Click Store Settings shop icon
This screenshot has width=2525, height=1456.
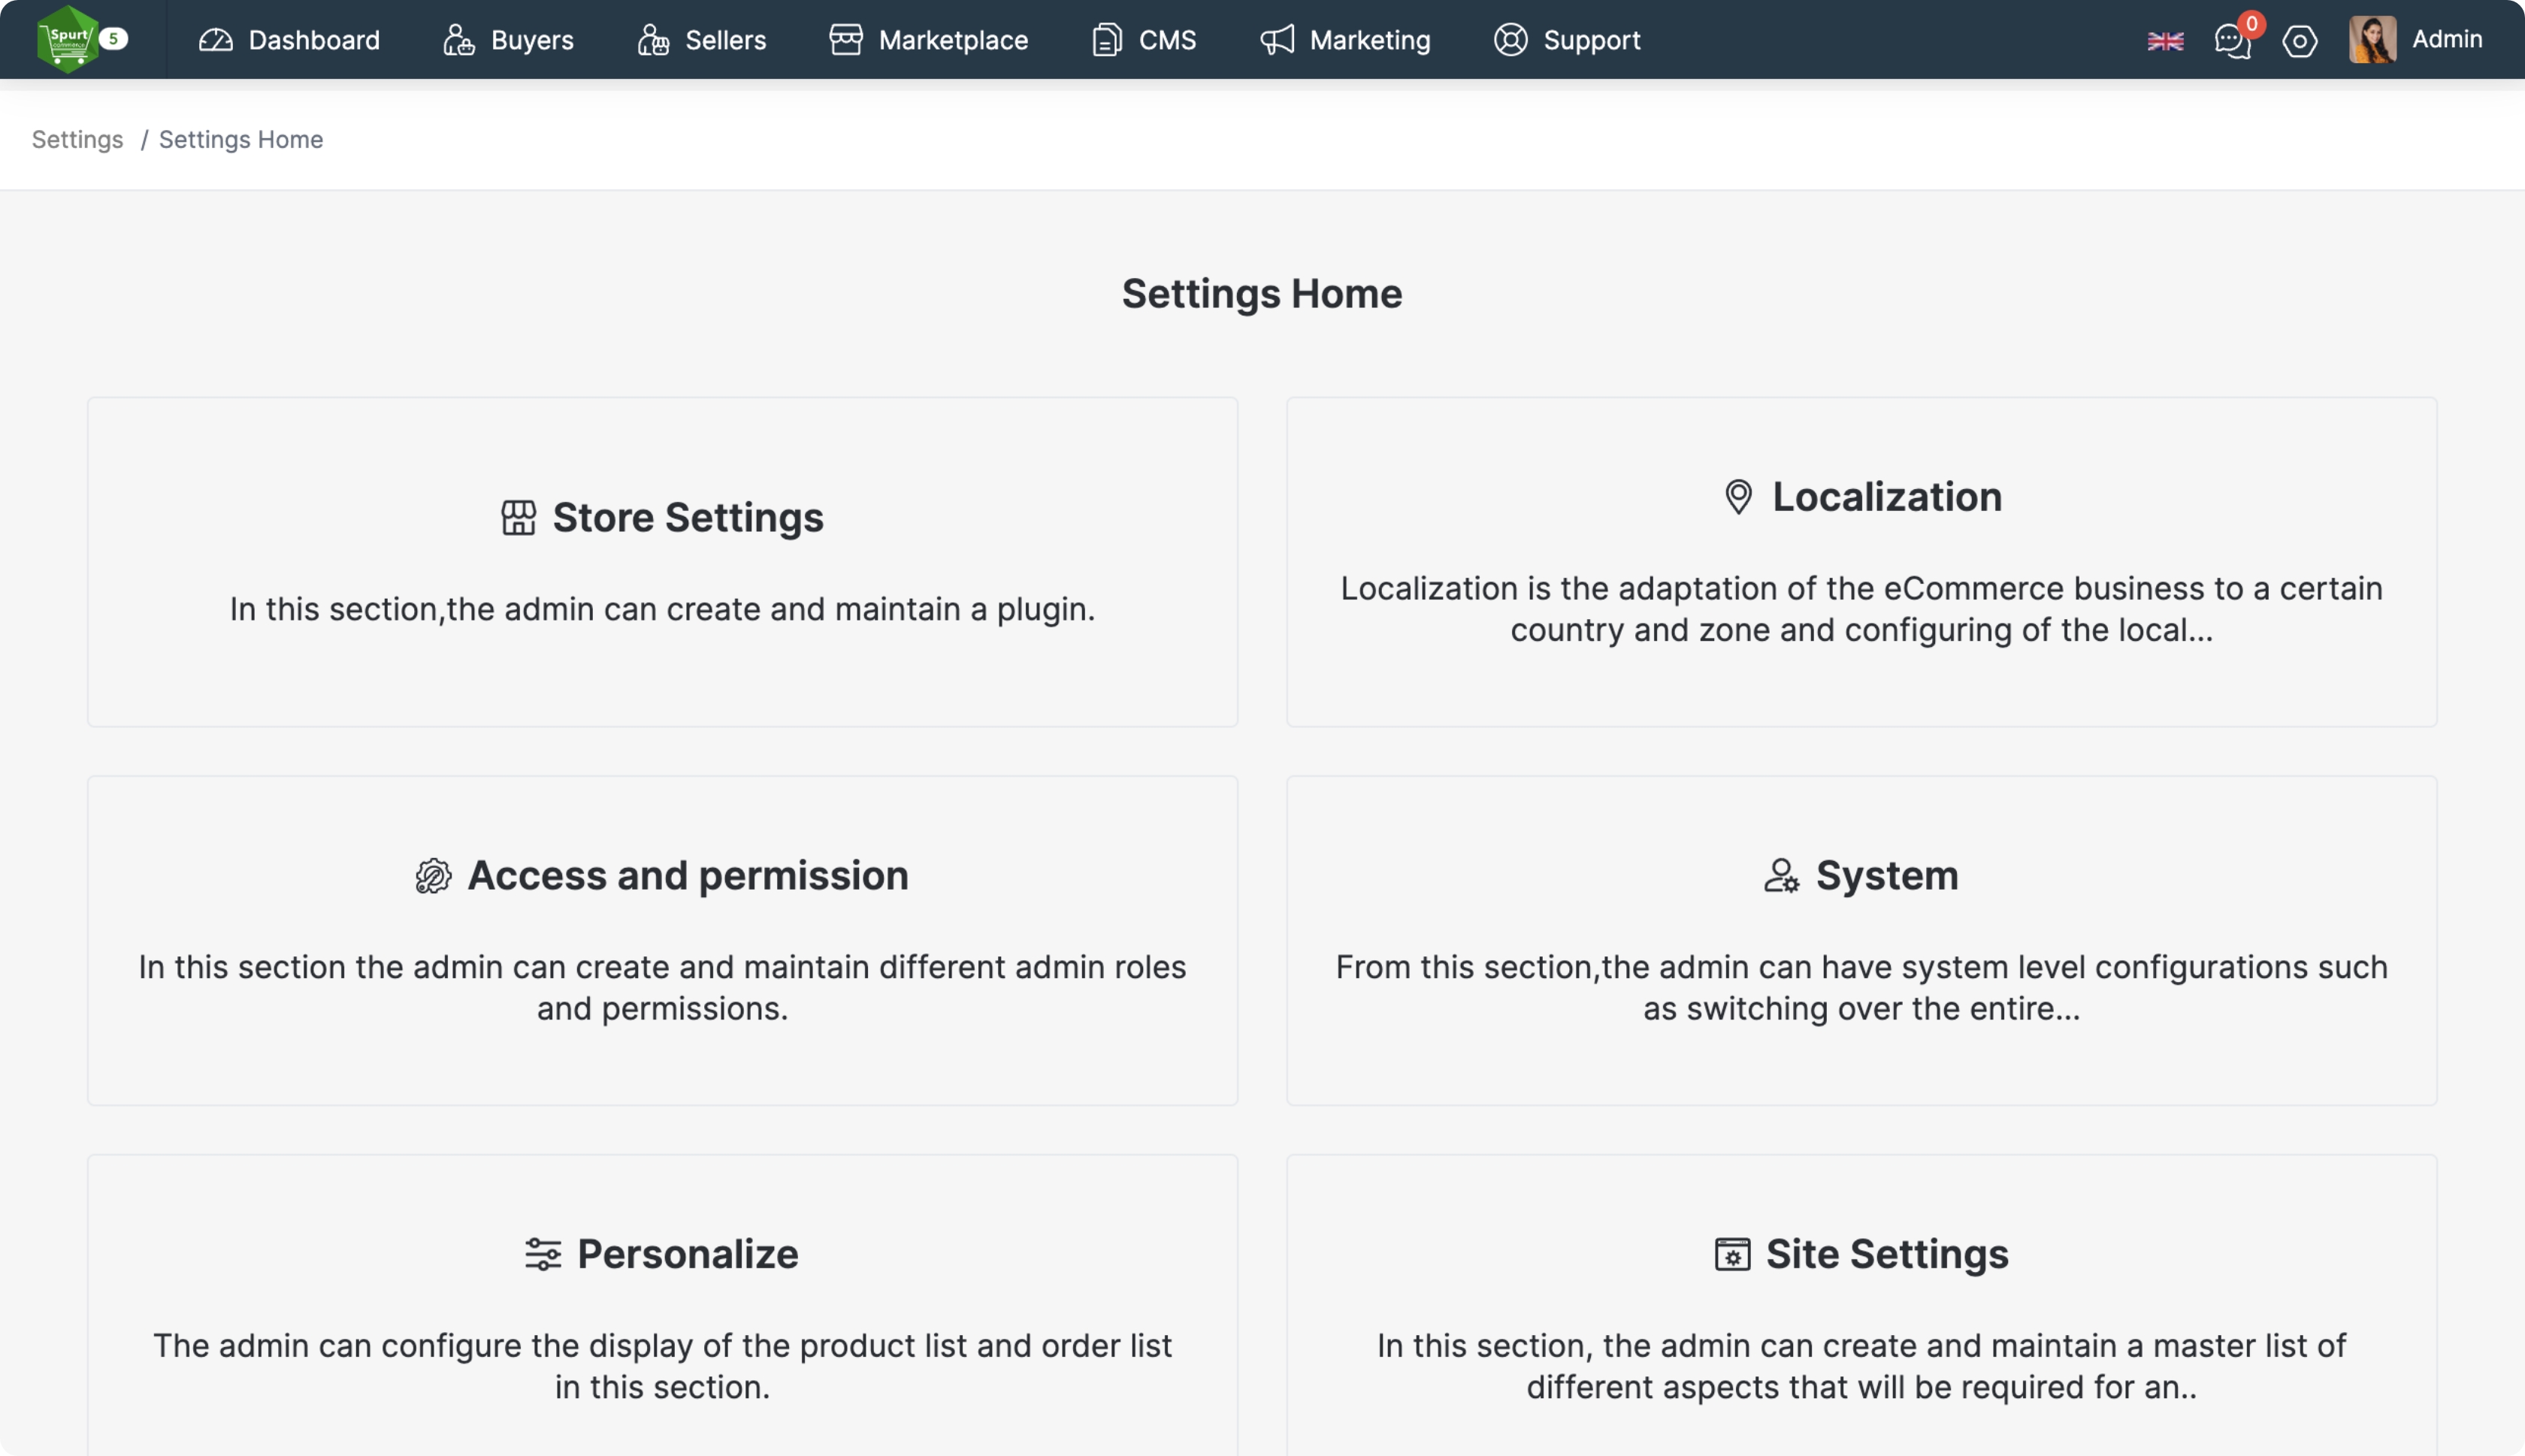pyautogui.click(x=518, y=518)
